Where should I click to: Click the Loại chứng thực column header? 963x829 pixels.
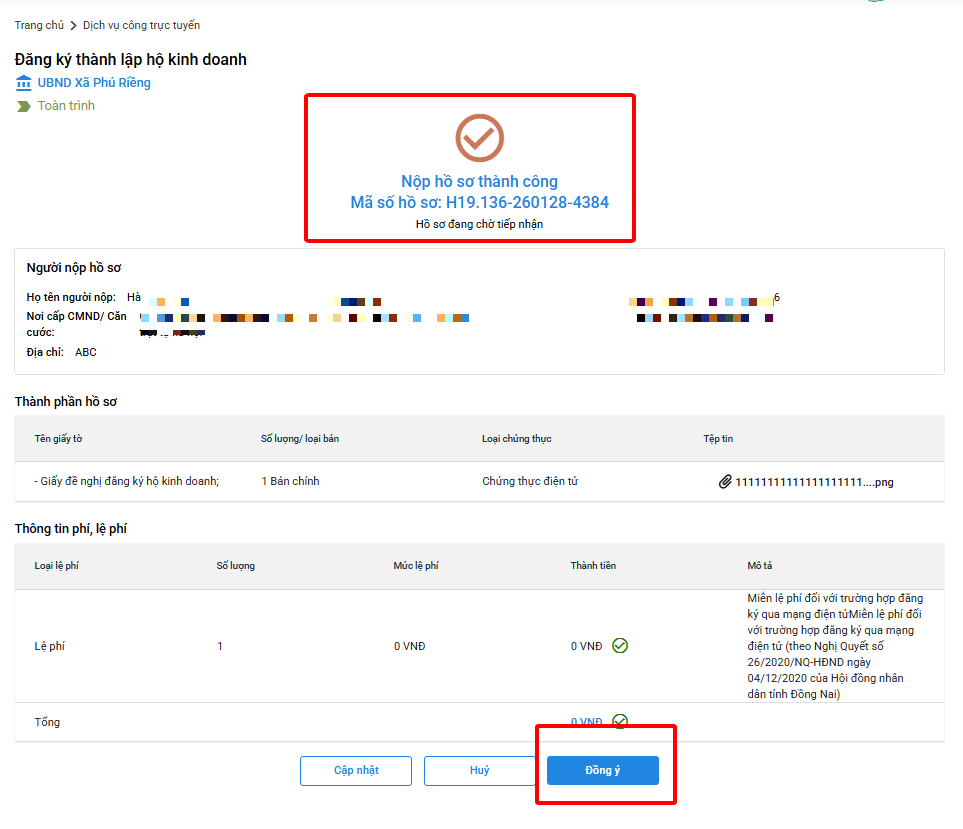(516, 439)
